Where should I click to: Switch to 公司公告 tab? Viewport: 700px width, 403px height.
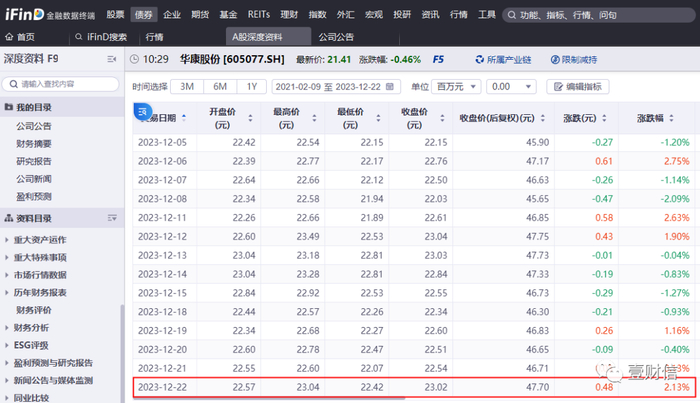pos(336,37)
